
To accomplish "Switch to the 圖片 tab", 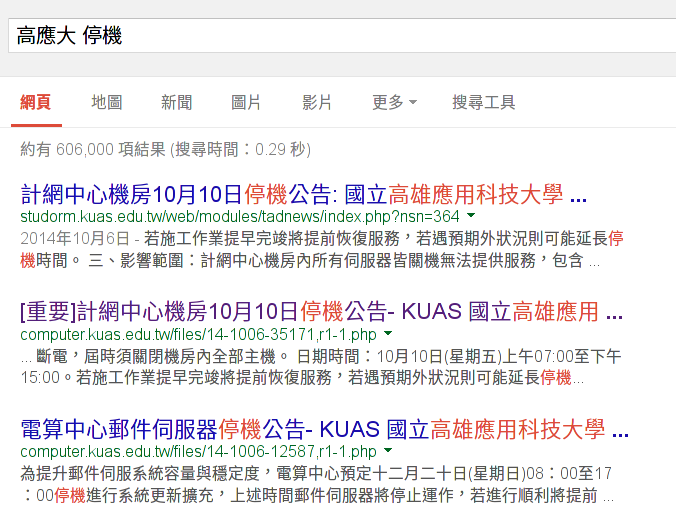I will pos(246,103).
